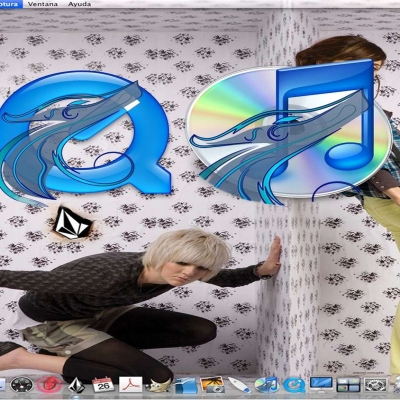
Task: Click the Volcom diamond icon in Dock
Action: tap(77, 385)
